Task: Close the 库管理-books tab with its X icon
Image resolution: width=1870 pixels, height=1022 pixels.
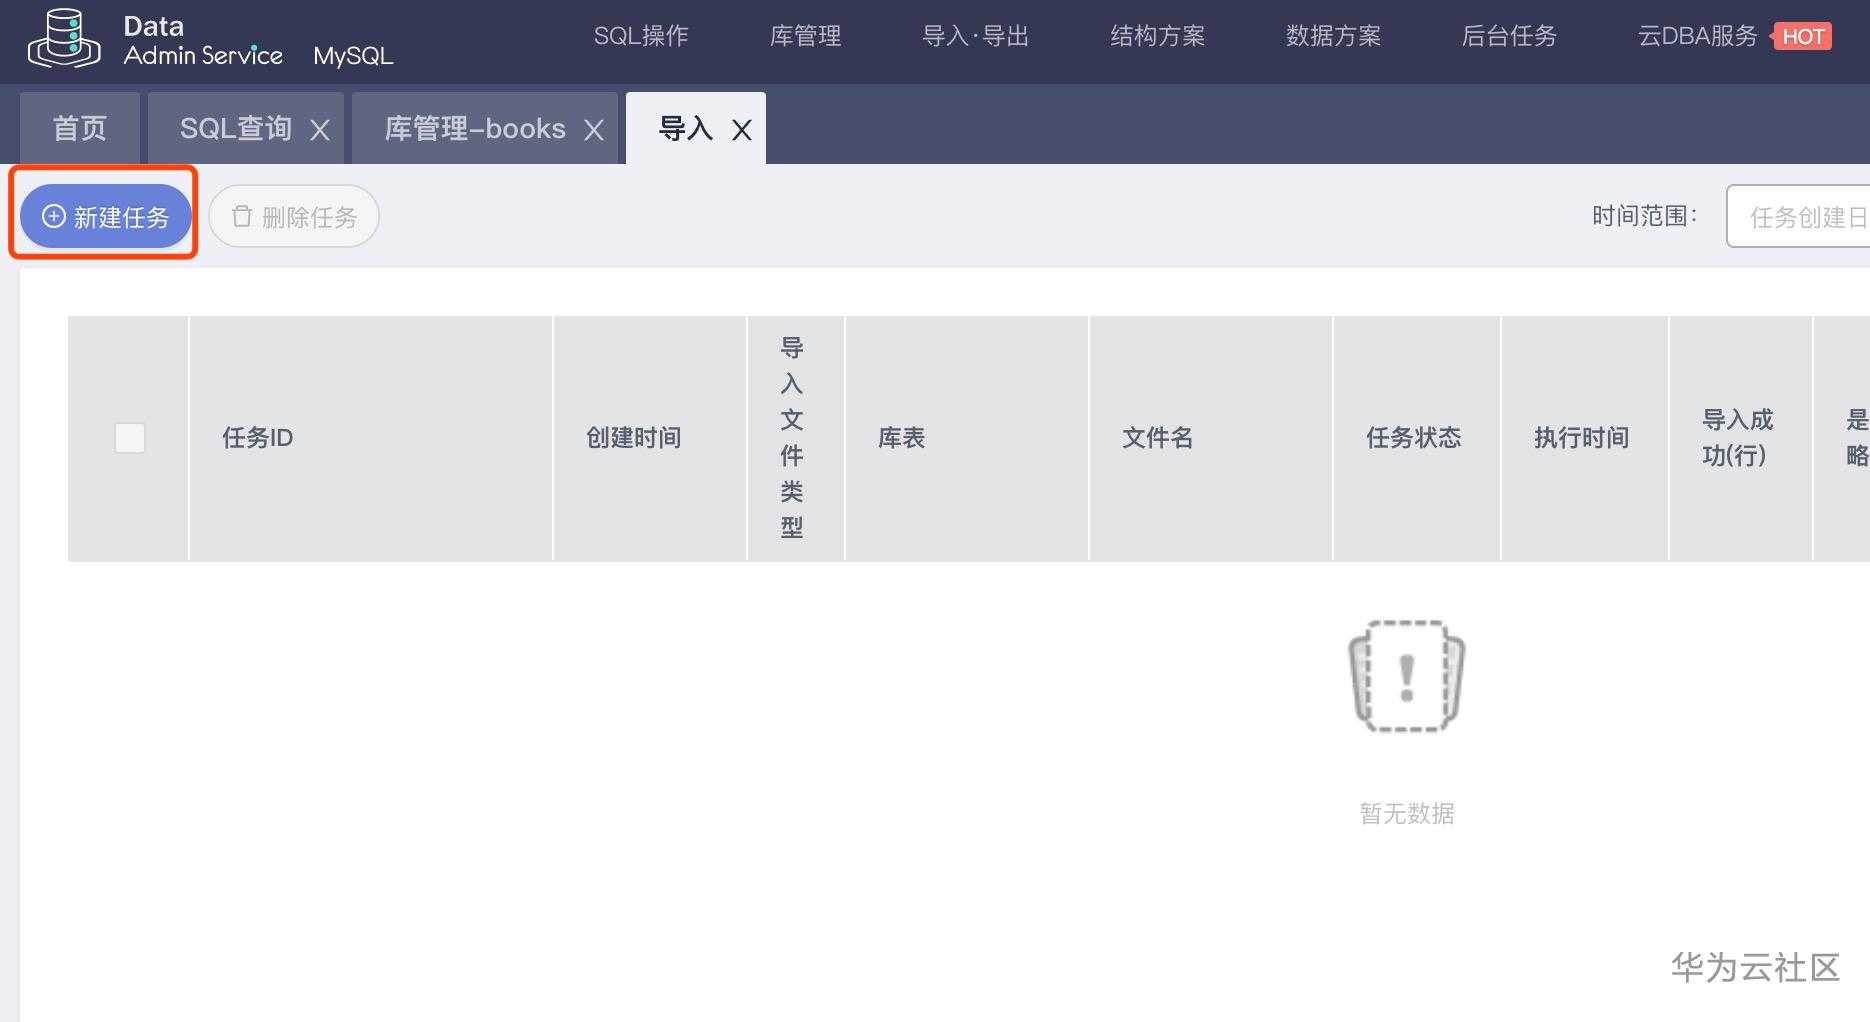Action: (594, 129)
